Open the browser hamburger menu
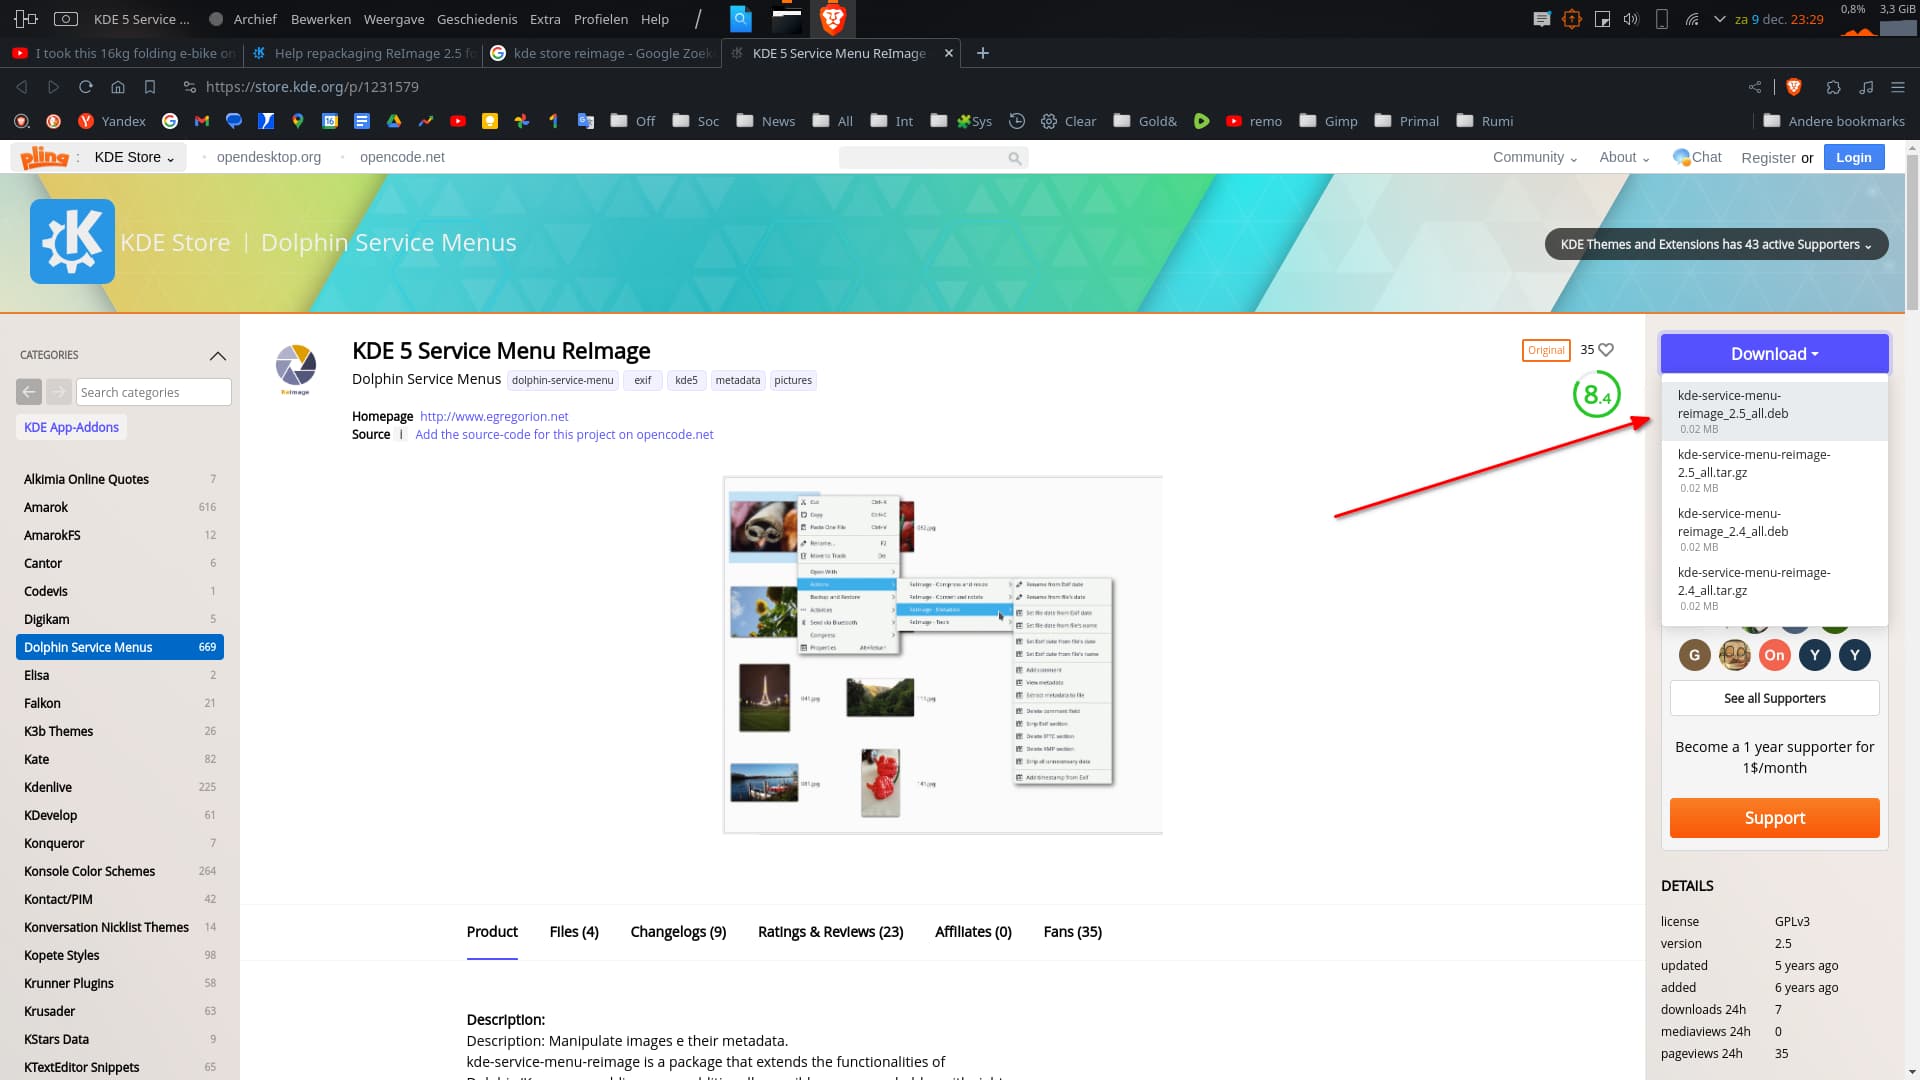 click(1898, 87)
